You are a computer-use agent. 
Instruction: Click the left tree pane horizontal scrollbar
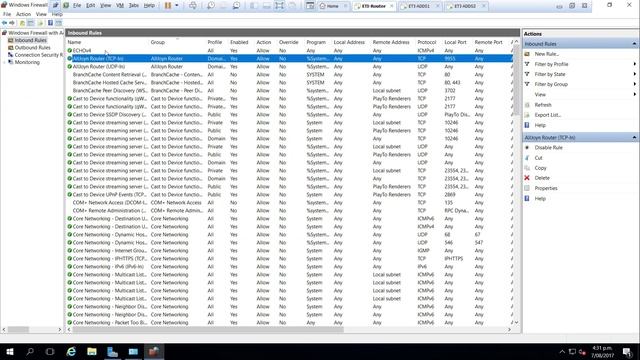[x=31, y=329]
